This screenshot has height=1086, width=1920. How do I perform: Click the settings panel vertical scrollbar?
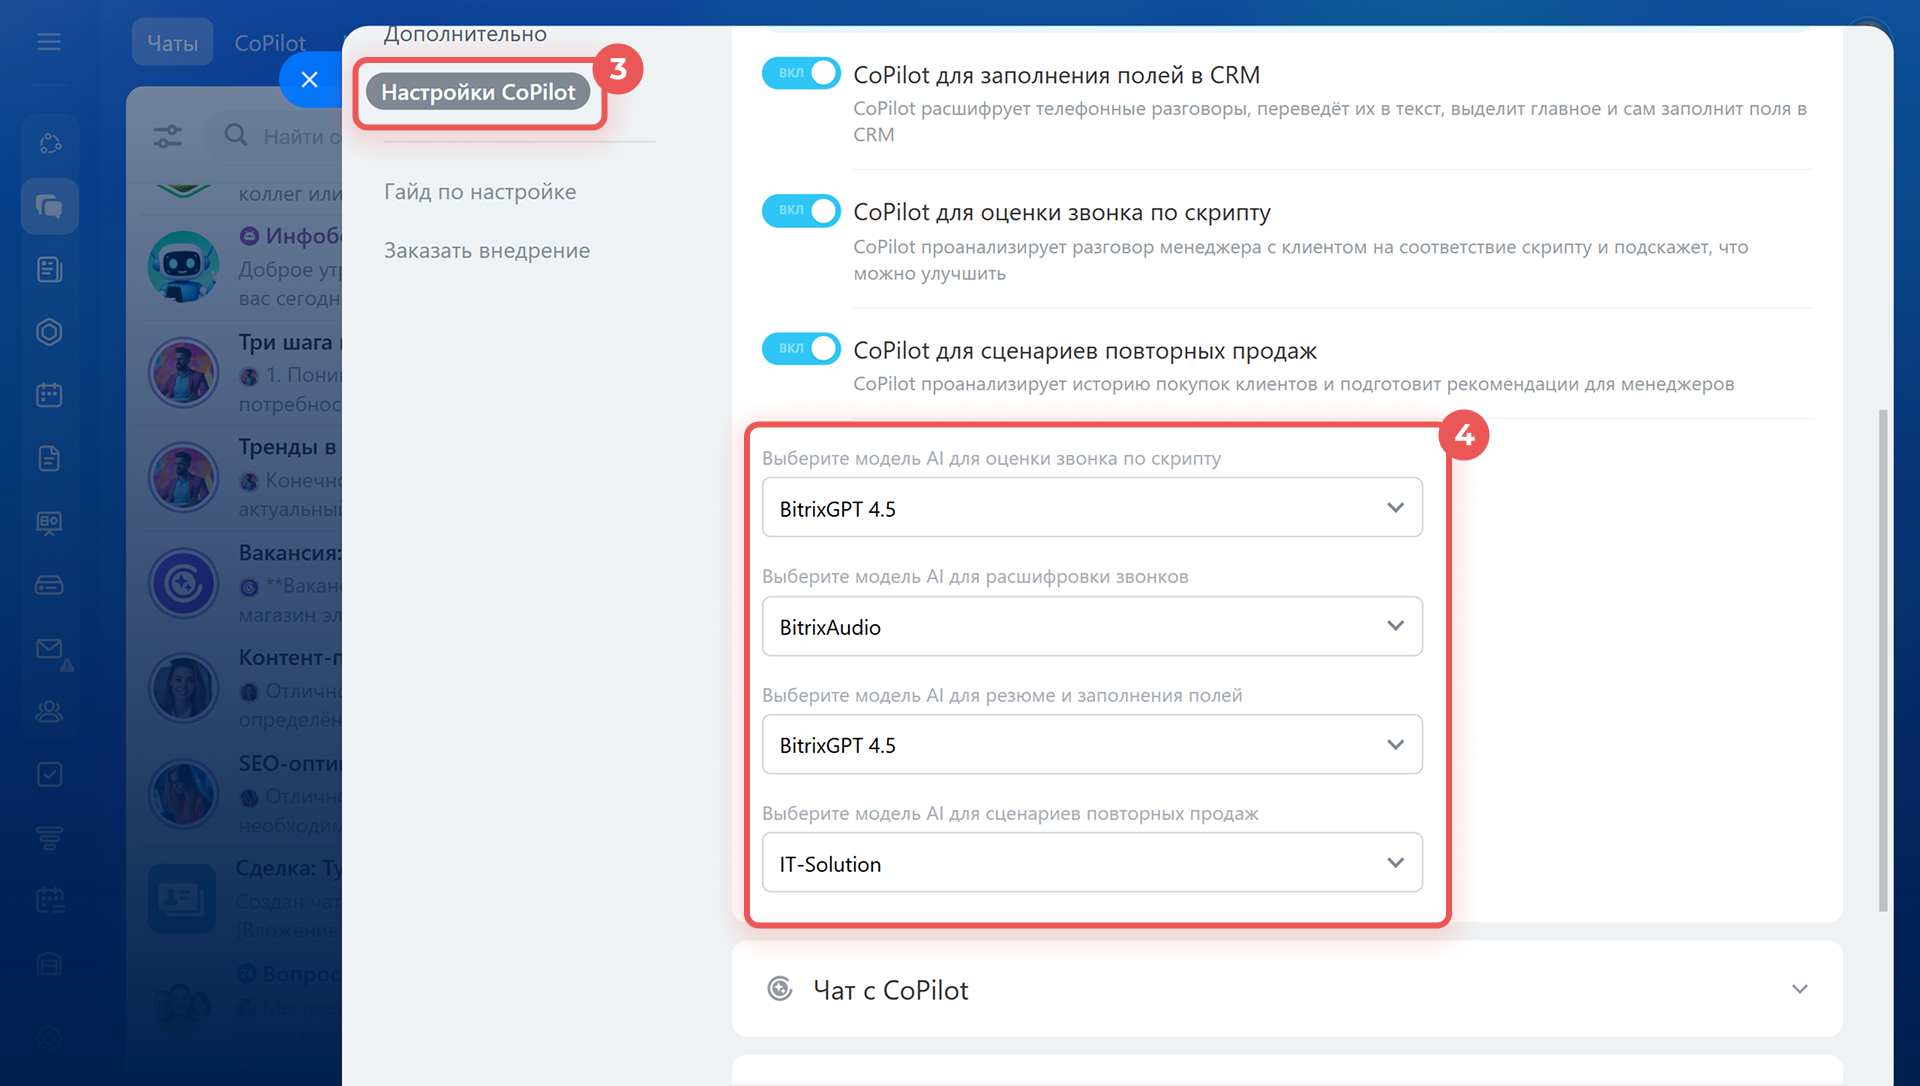(1883, 660)
